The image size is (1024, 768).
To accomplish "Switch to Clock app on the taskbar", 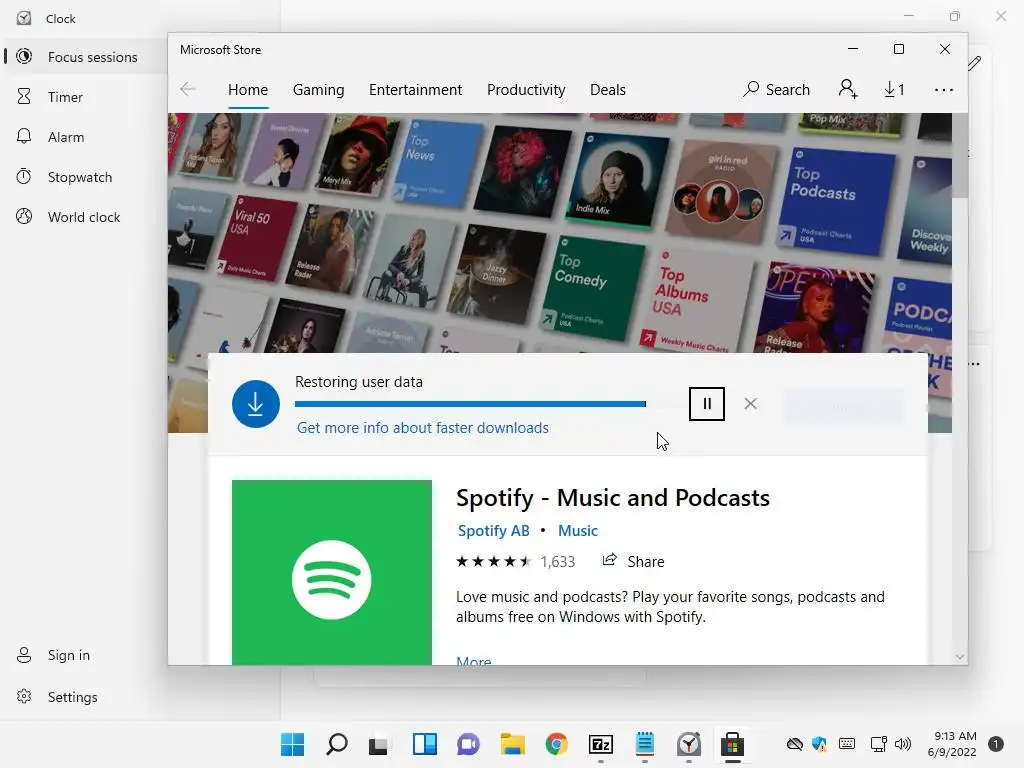I will pyautogui.click(x=689, y=744).
